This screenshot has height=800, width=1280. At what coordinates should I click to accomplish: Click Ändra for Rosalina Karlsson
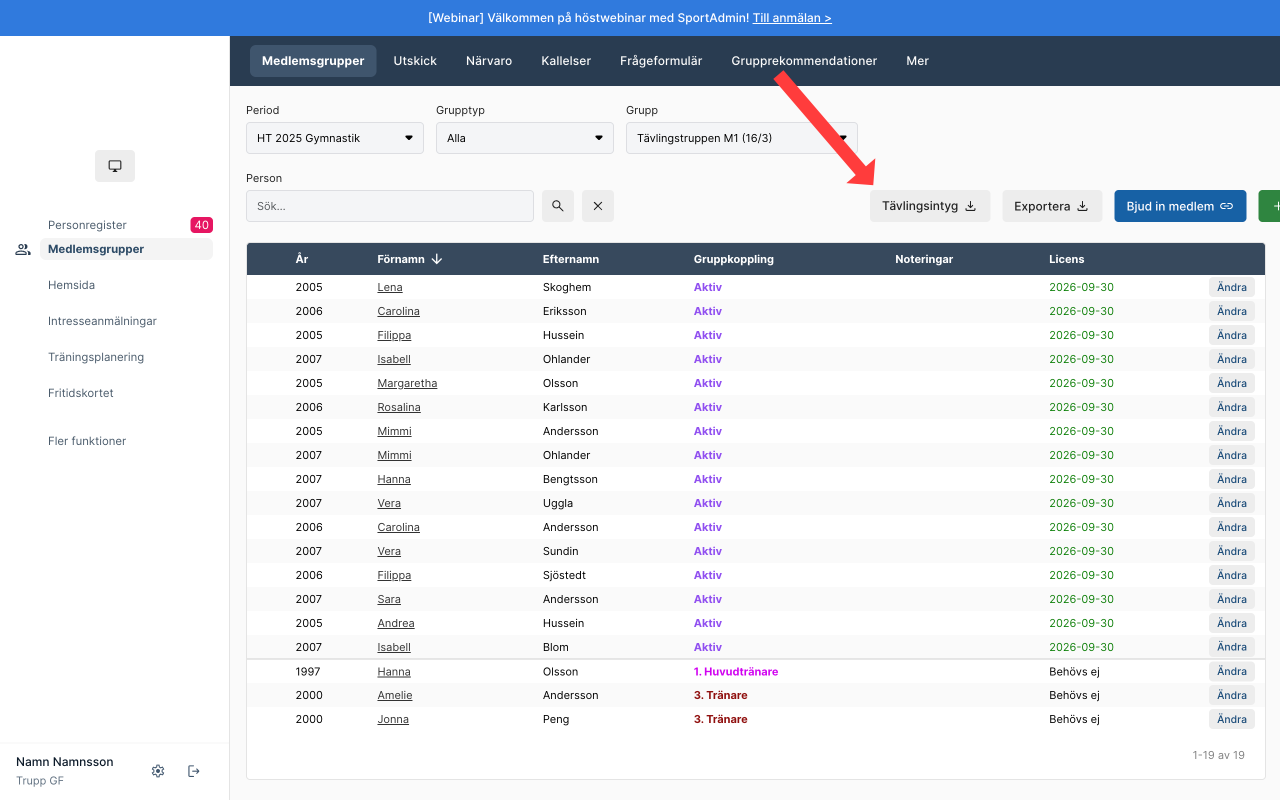tap(1232, 407)
